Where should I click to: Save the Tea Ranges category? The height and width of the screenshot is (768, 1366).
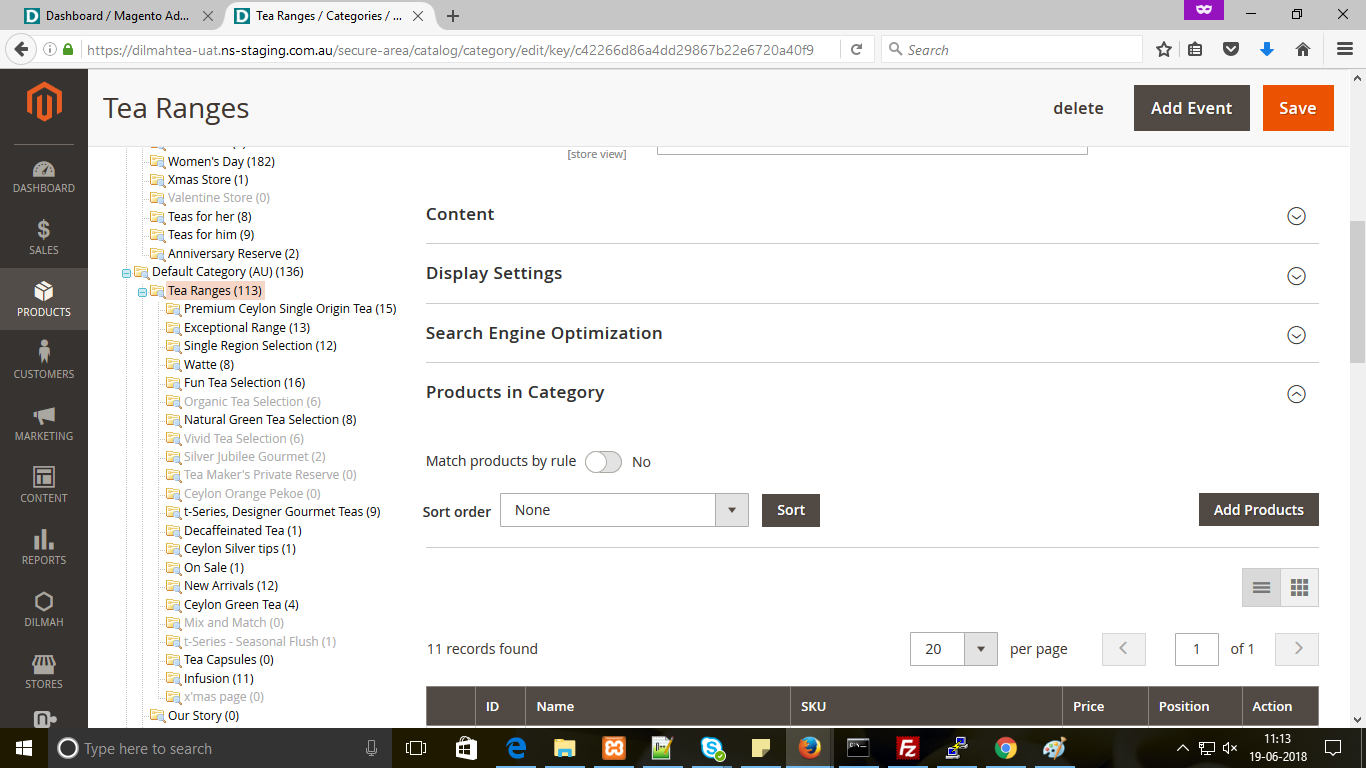coord(1298,107)
